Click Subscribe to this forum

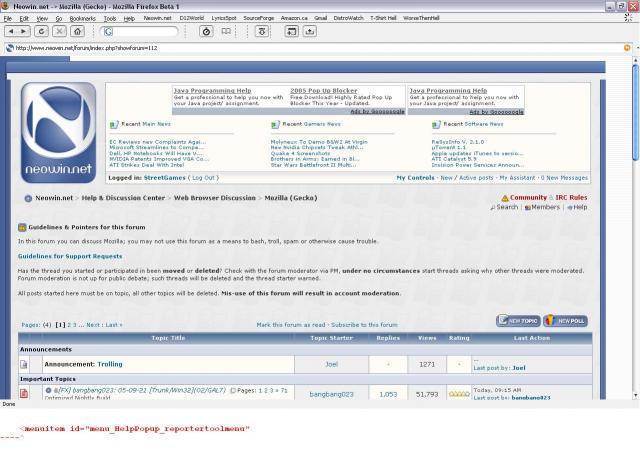364,325
